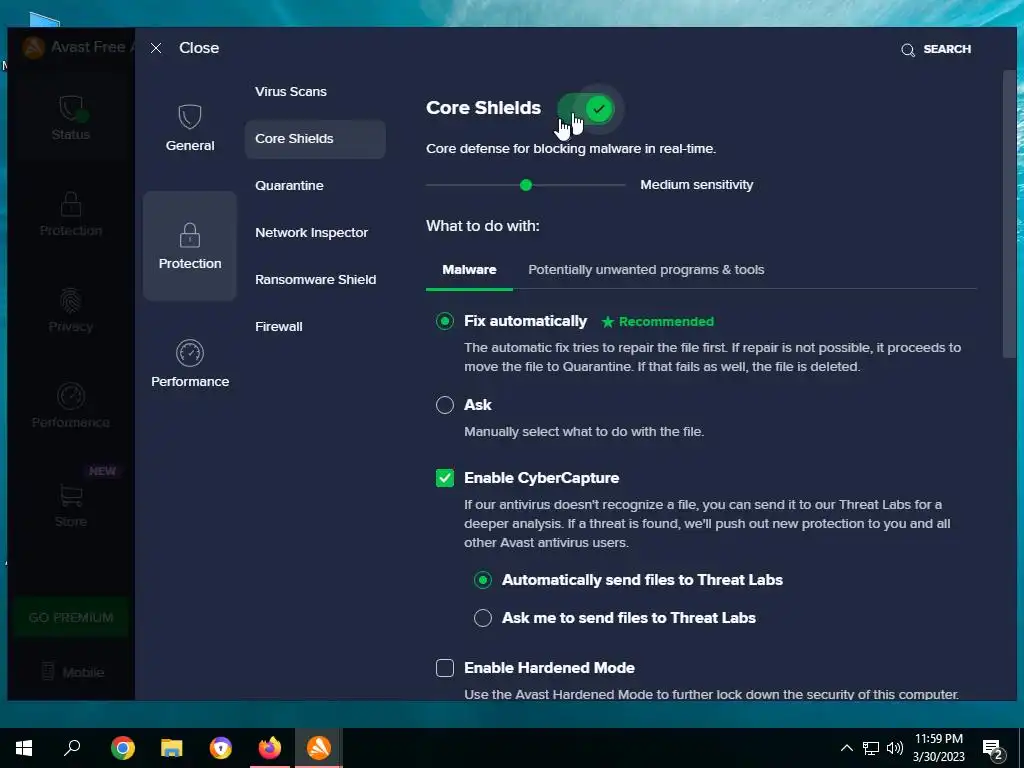
Task: Show hidden system tray icons
Action: (846, 748)
